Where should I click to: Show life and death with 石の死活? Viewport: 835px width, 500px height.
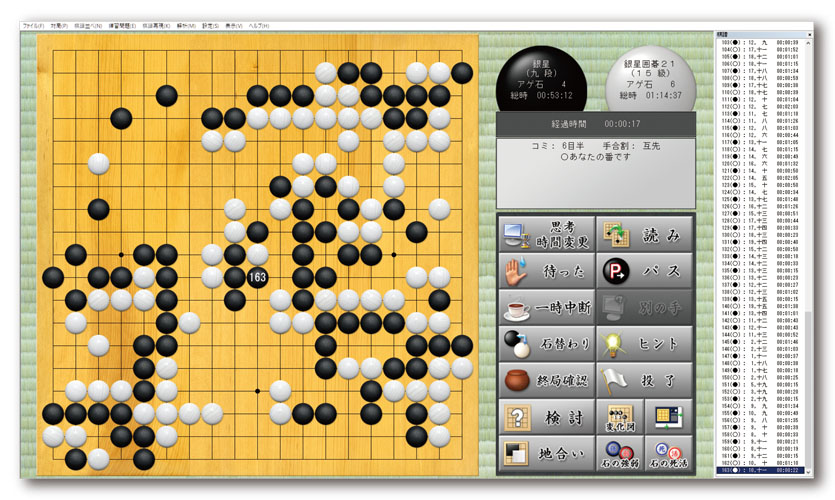[x=669, y=453]
